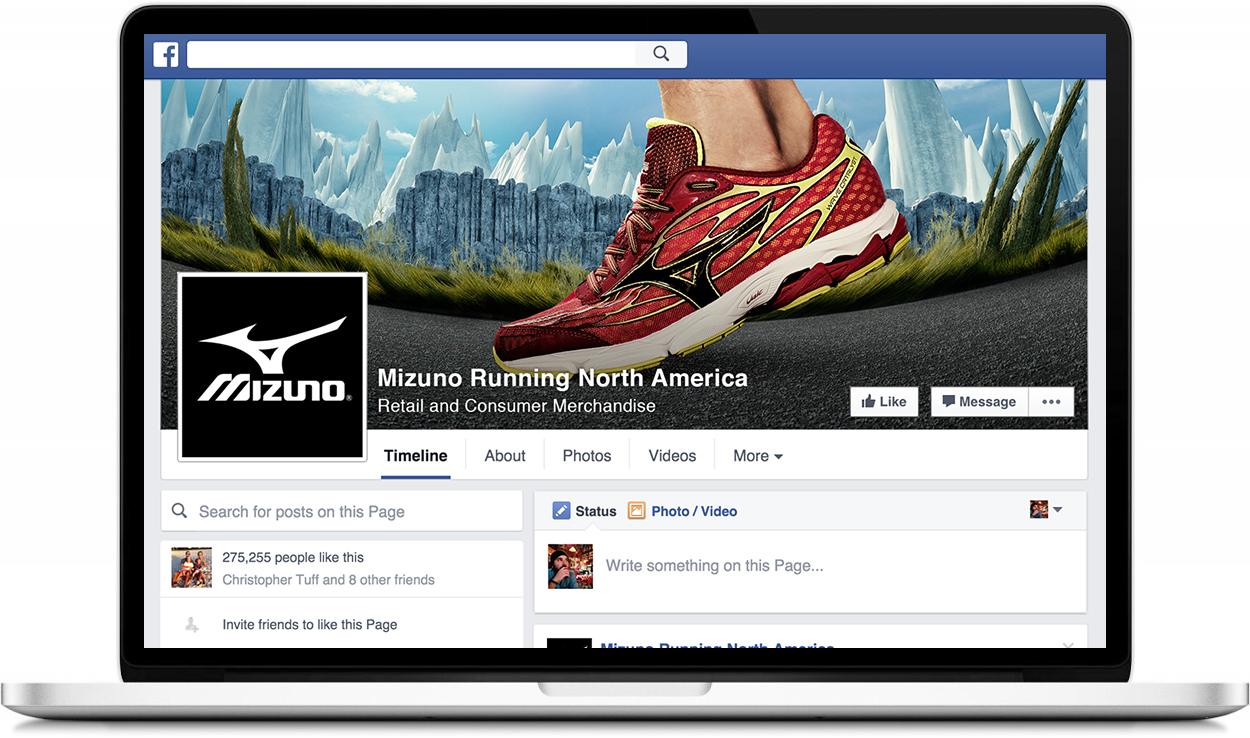Click the Status pencil icon
The height and width of the screenshot is (738, 1250).
(562, 511)
